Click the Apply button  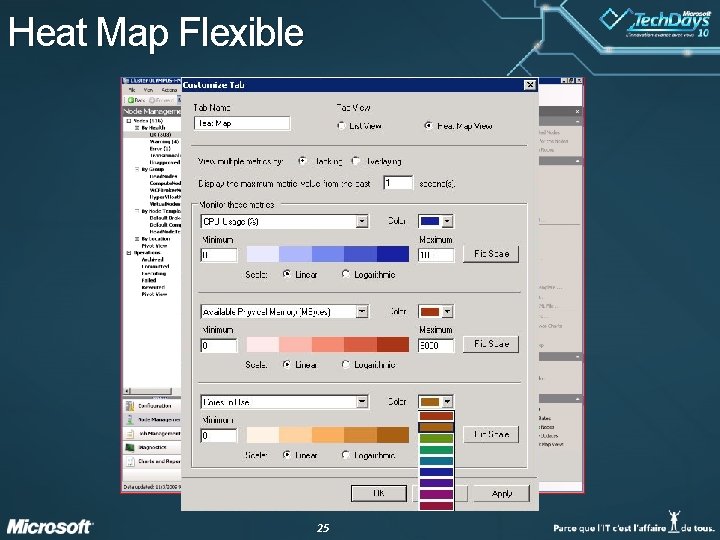[501, 494]
